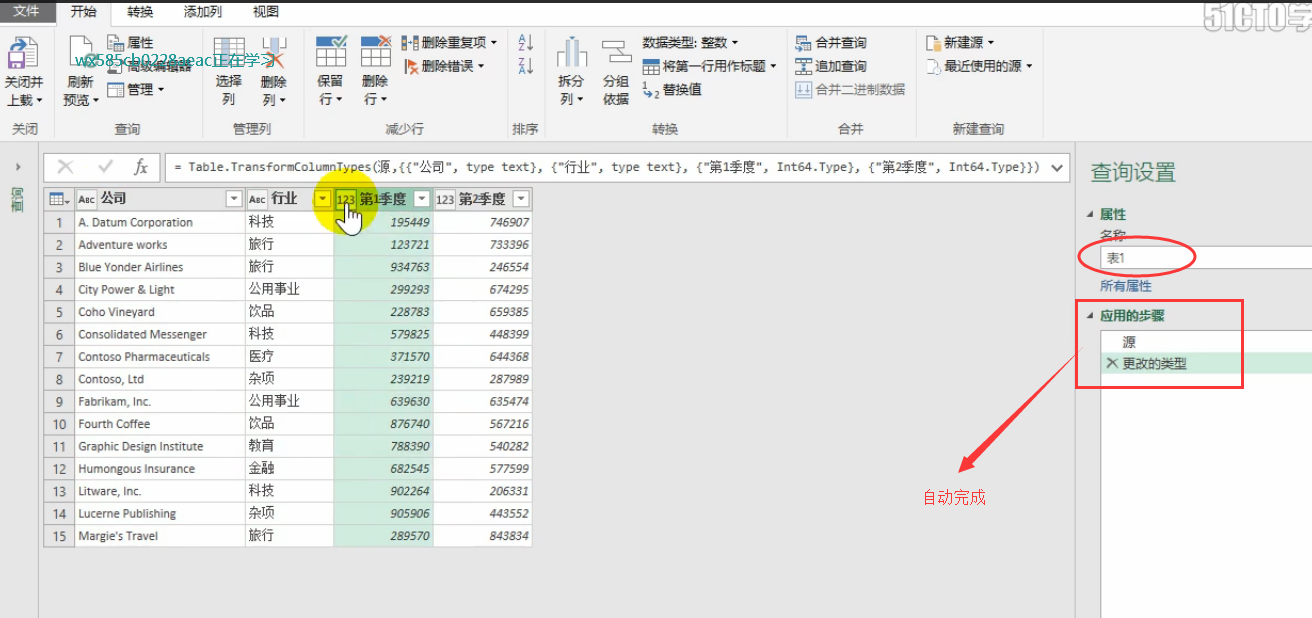Screen dimensions: 1312x618
Task: Click the Blue Yonder Airlines cell
Action: click(x=160, y=267)
